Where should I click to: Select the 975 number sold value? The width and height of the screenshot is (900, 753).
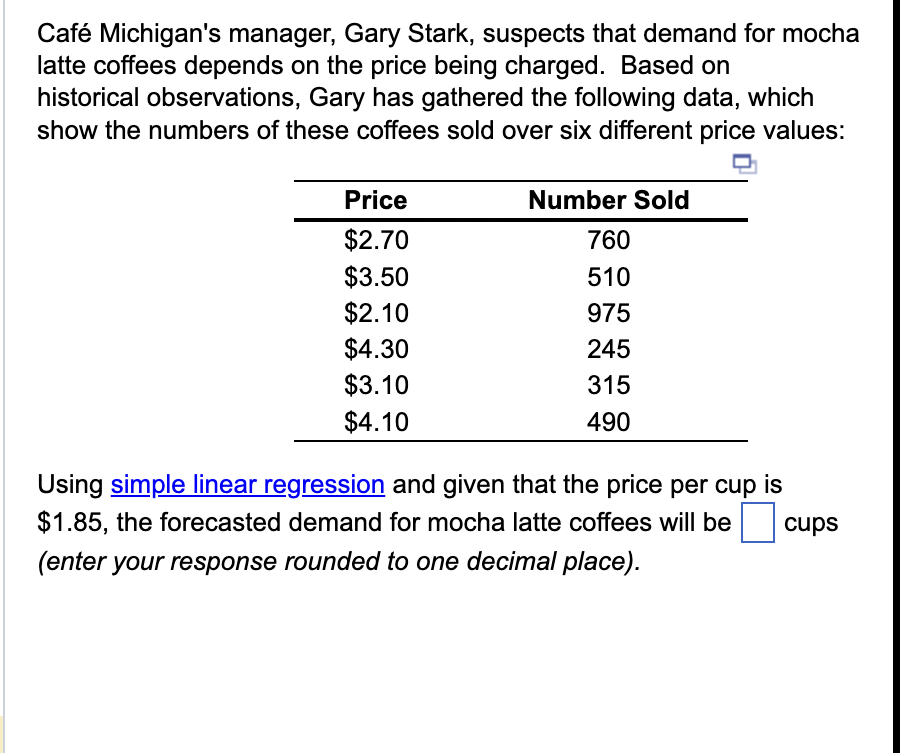pyautogui.click(x=607, y=313)
